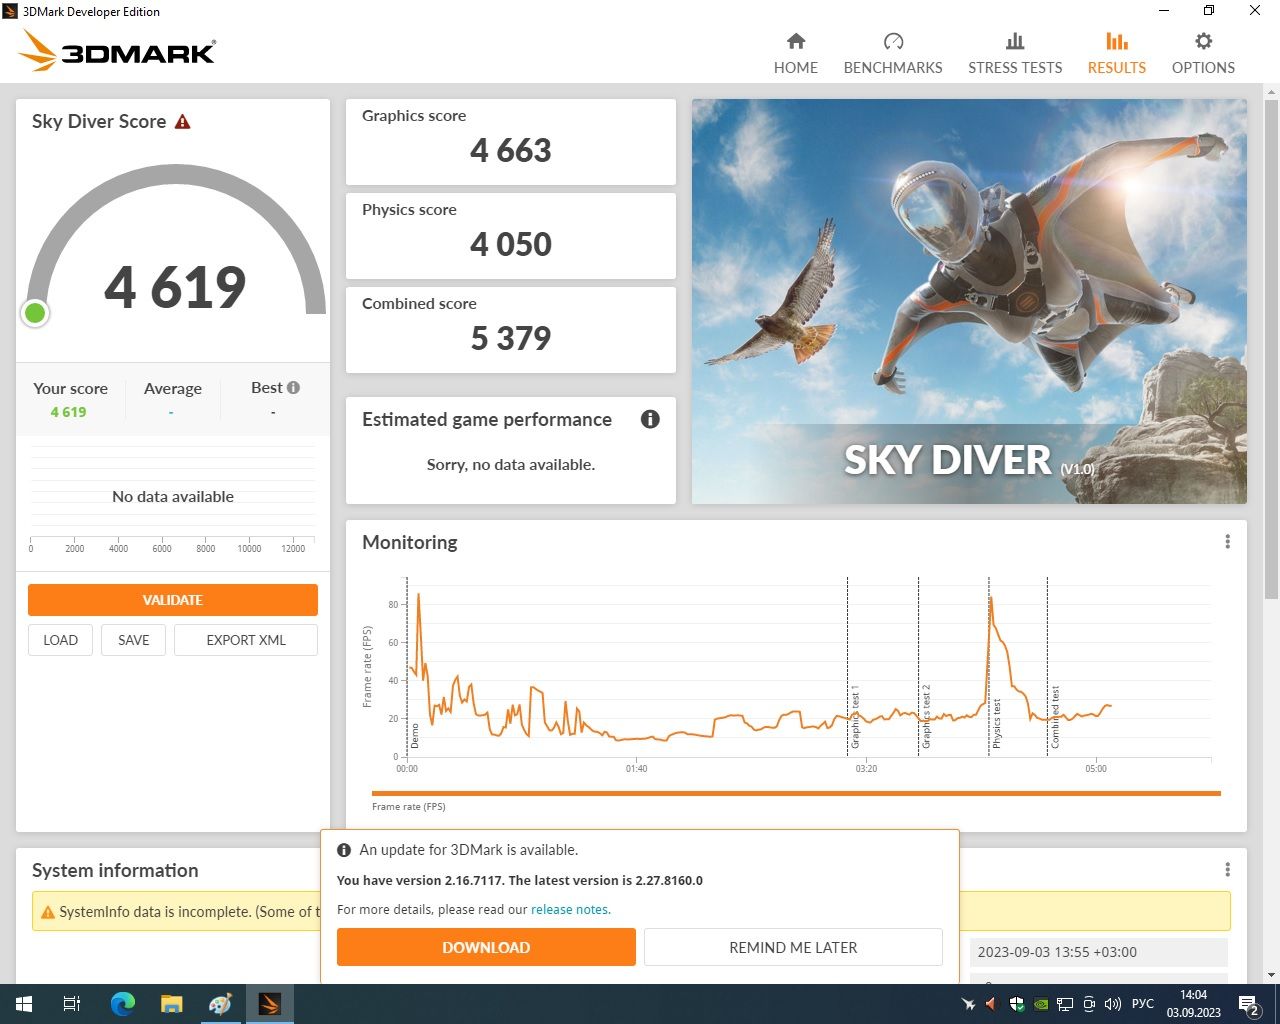Click the 3DMark taskbar icon

[x=269, y=1004]
